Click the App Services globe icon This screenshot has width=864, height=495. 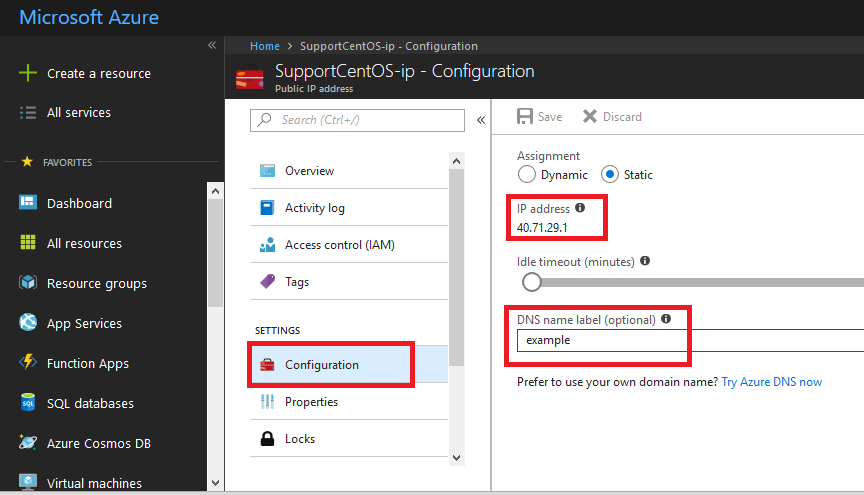[x=28, y=322]
